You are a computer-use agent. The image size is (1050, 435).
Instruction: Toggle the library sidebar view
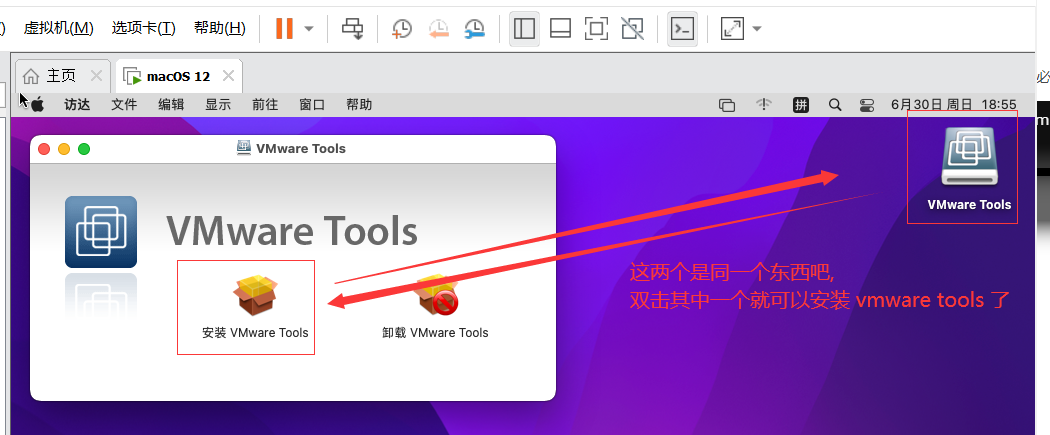coord(524,28)
